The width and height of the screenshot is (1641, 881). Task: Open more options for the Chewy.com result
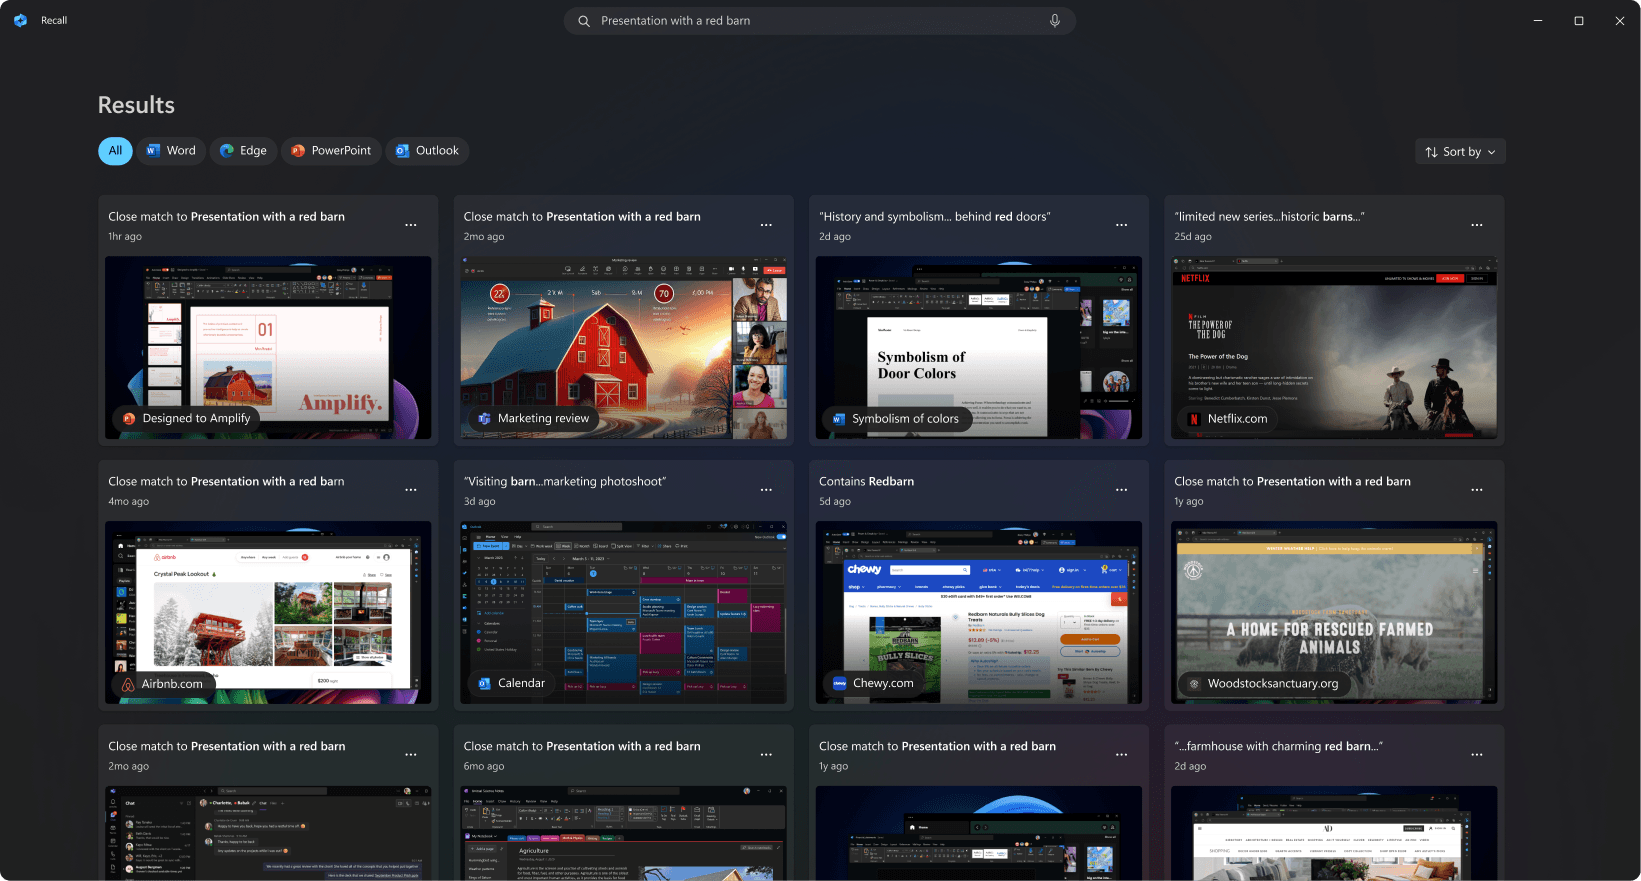click(x=1122, y=490)
